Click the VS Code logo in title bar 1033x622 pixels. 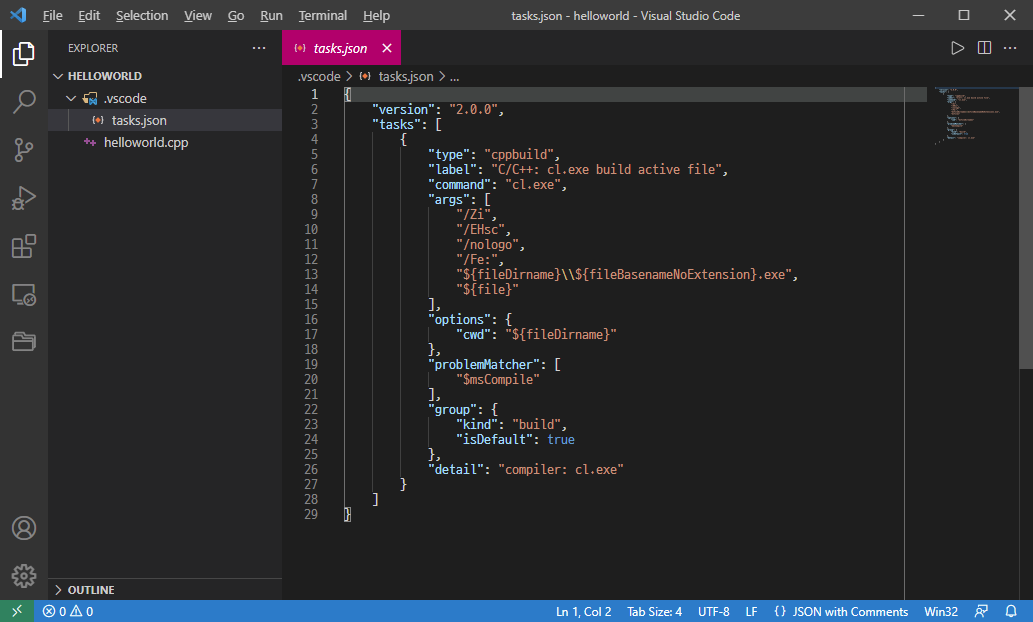pyautogui.click(x=18, y=15)
